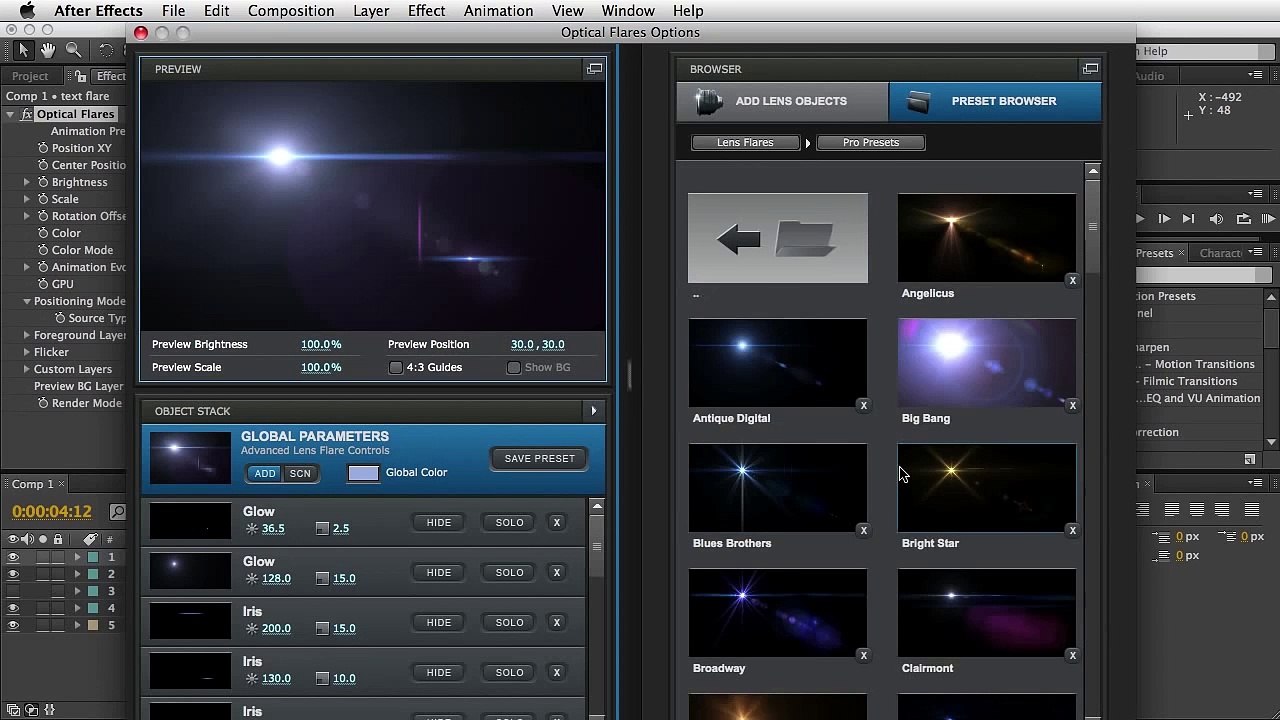
Task: Click layer 5 label color swatch
Action: (x=93, y=625)
